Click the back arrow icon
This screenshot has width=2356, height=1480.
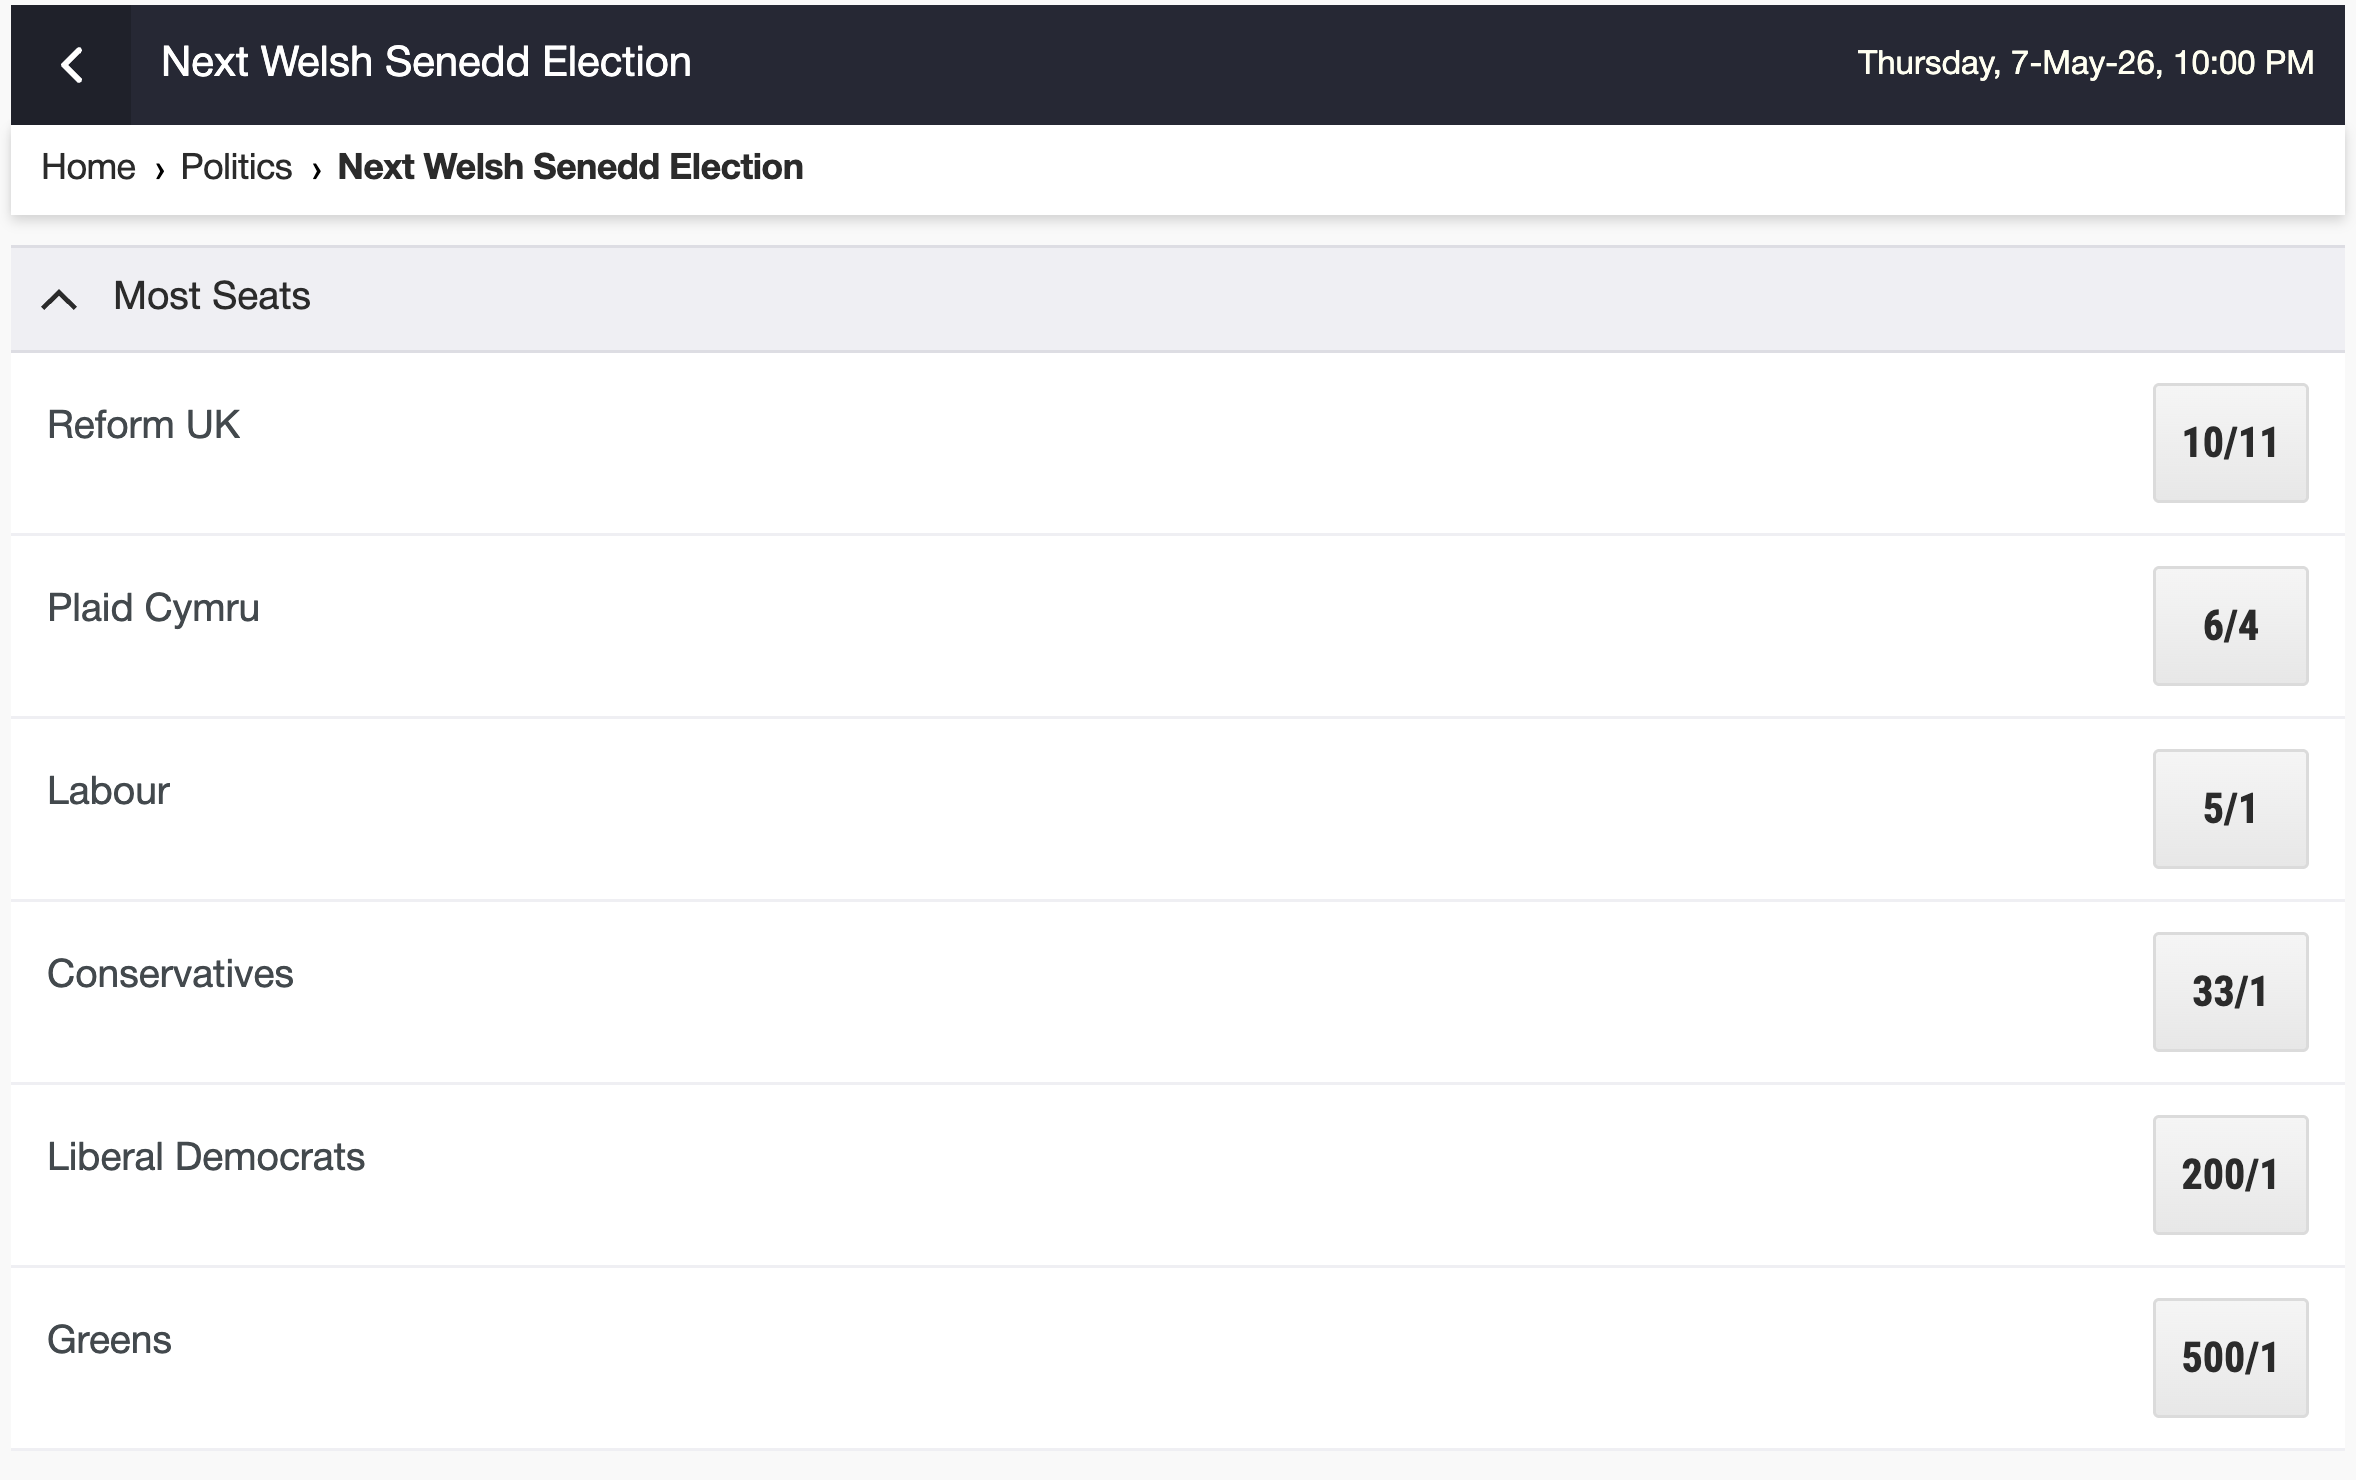[x=71, y=65]
